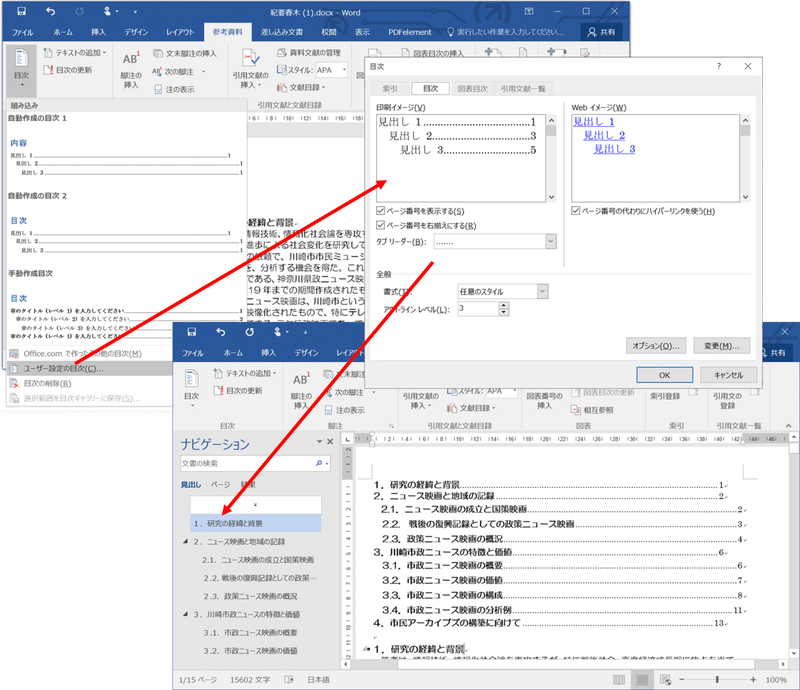Viewport: 800px width, 690px height.
Task: Open the 目次 gallery button in the top window ribbon
Action: [x=21, y=70]
